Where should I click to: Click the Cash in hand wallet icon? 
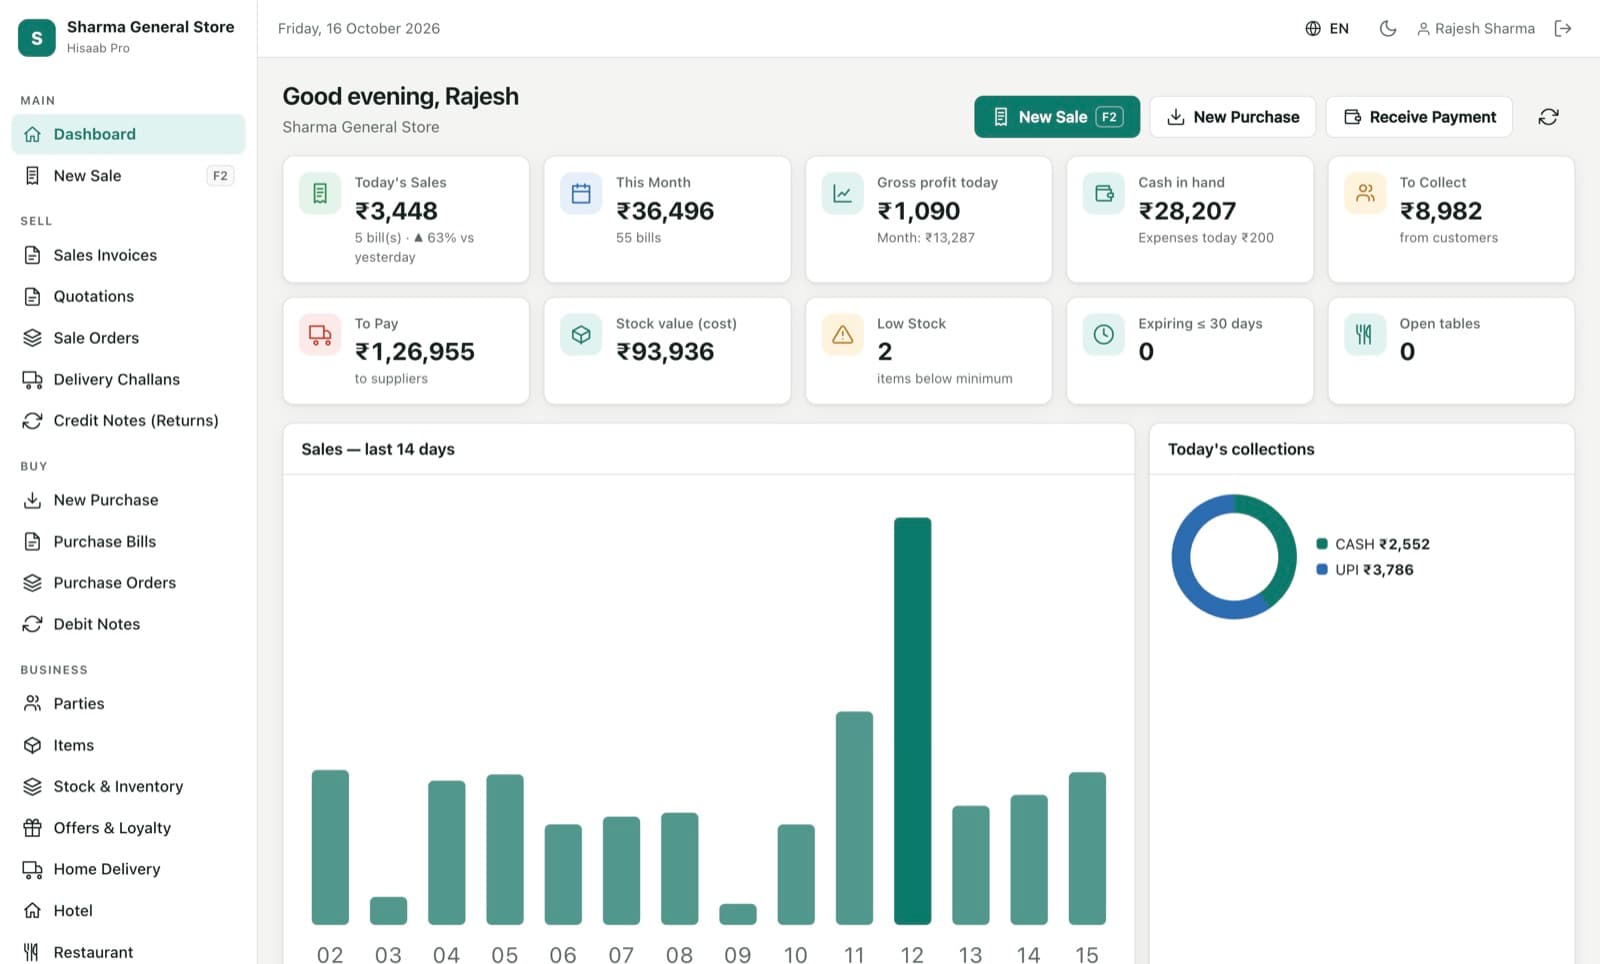click(1104, 194)
